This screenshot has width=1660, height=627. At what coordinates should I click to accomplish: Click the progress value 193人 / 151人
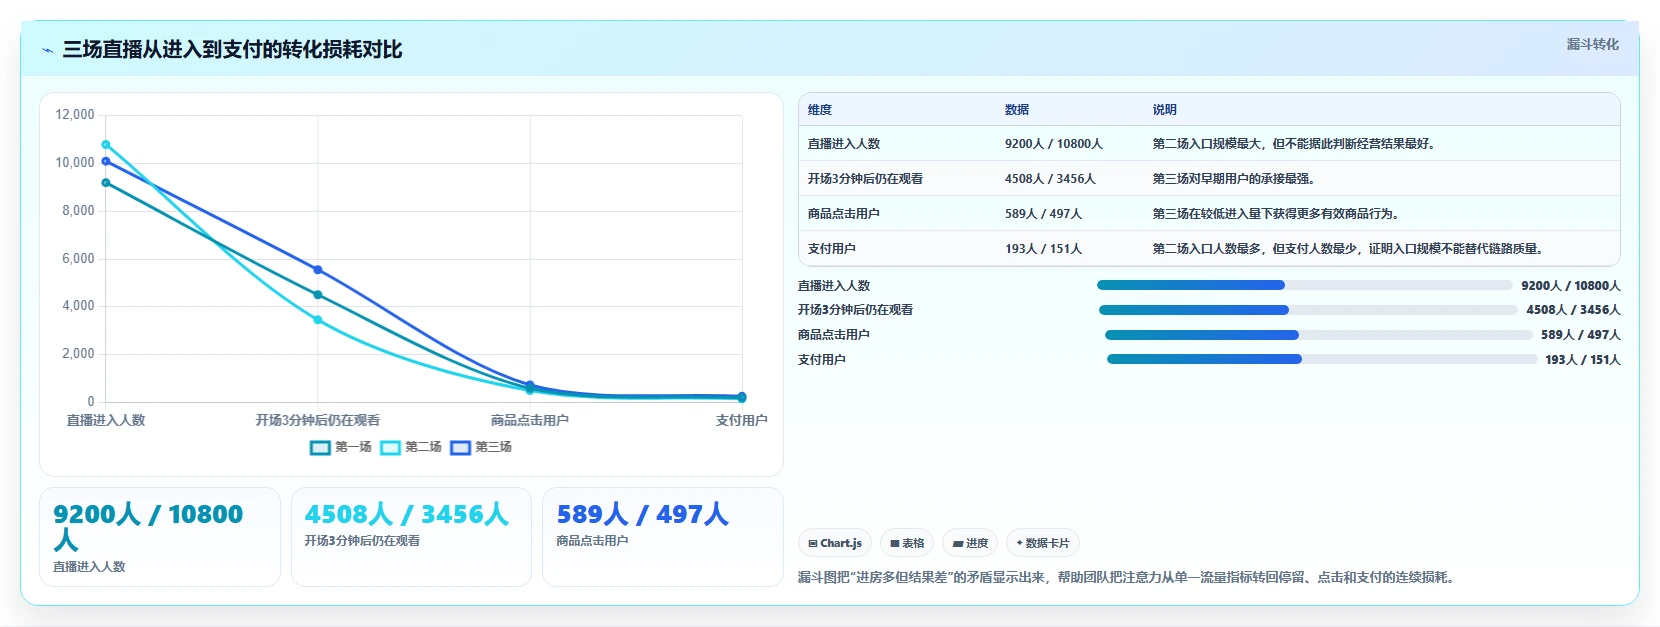click(1582, 360)
